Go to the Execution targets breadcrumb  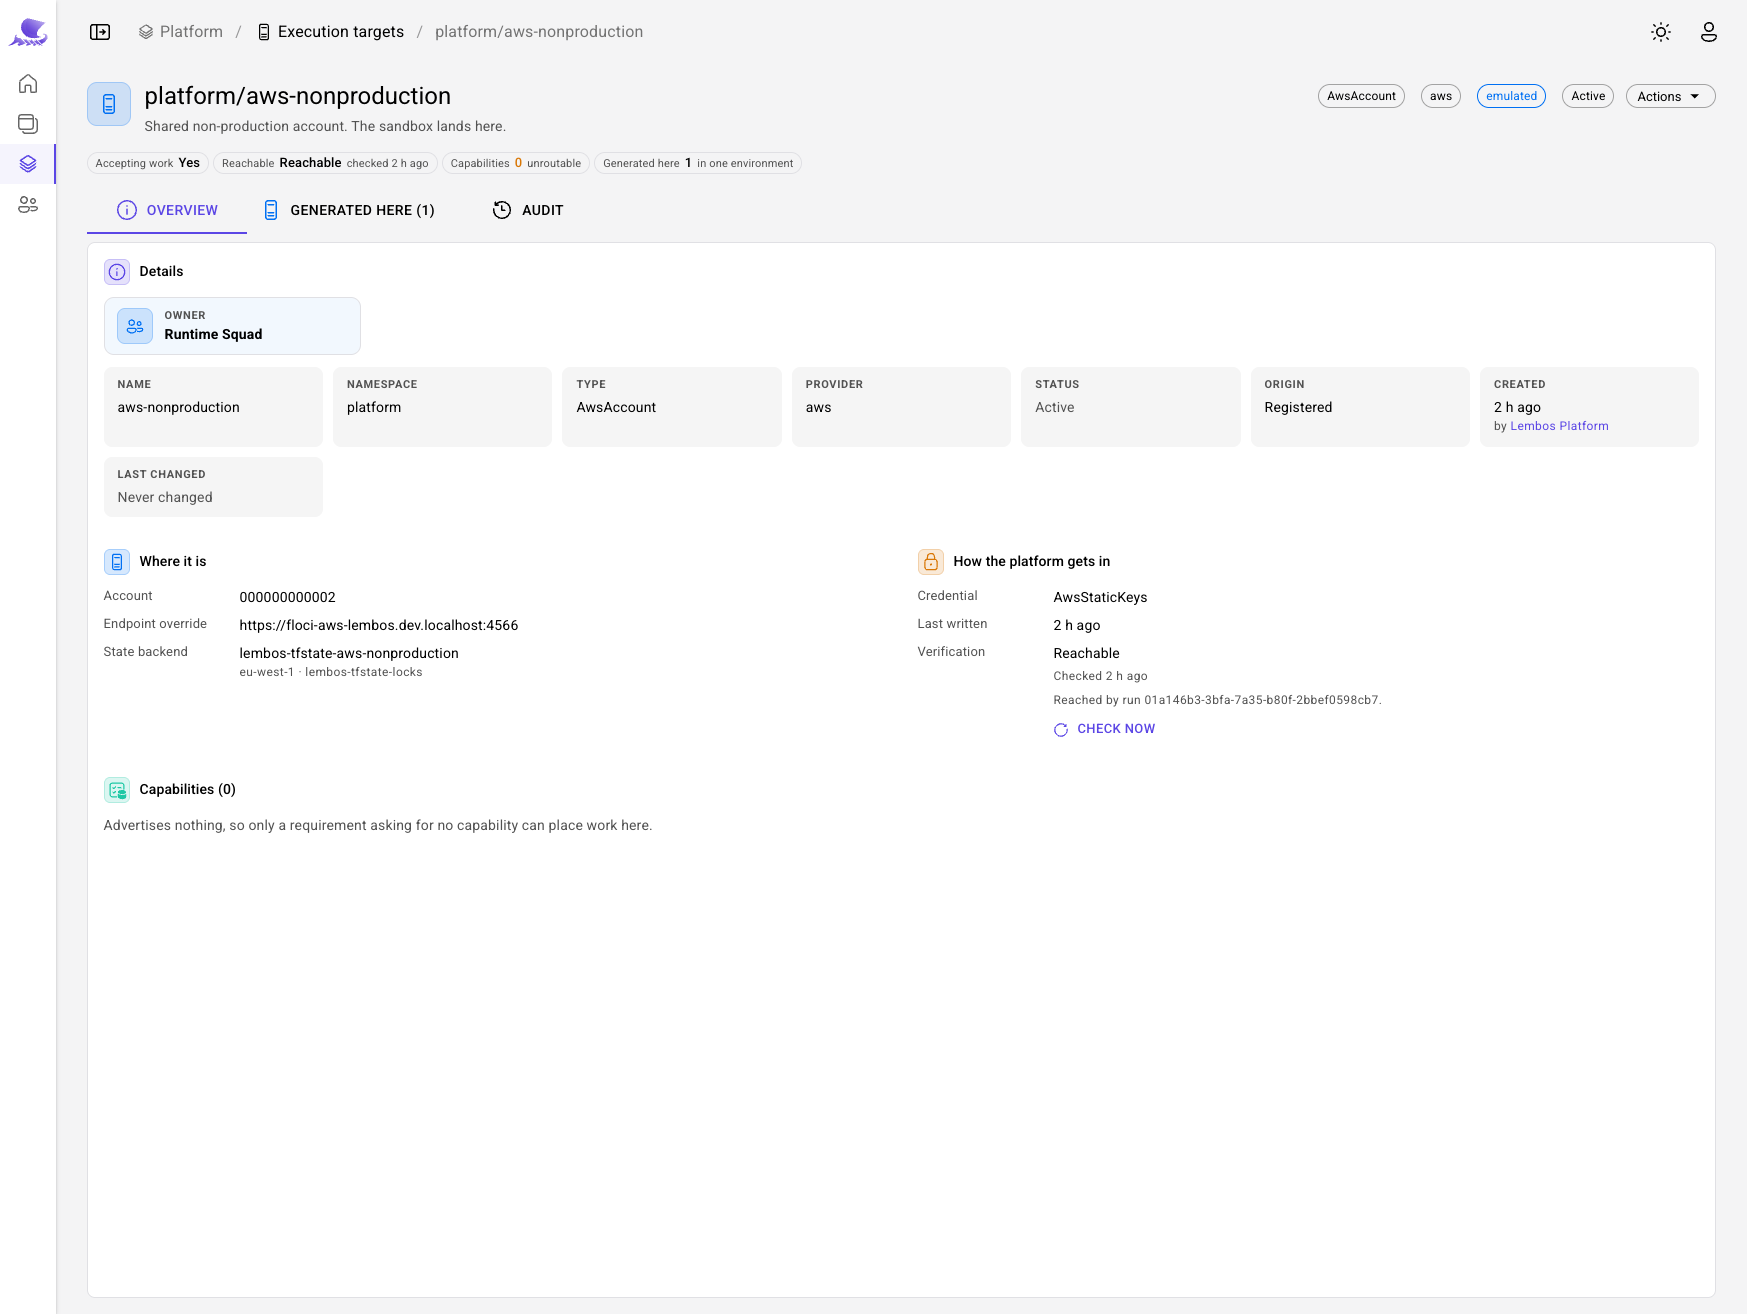331,32
